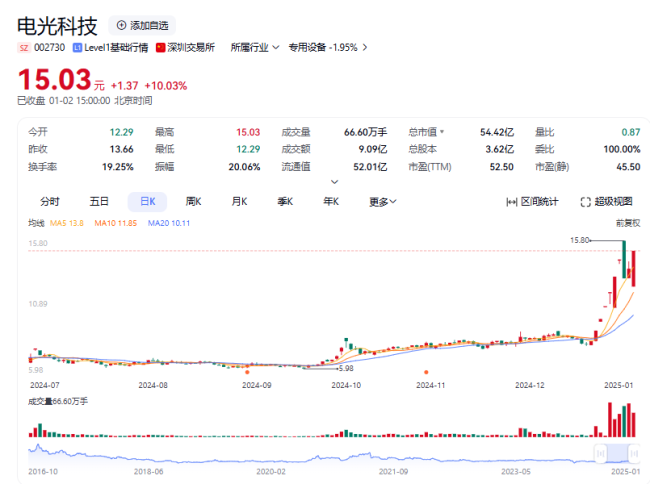Viewport: 650px width, 484px height.
Task: Click the 流通值 value 52.01亿
Action: [x=370, y=167]
